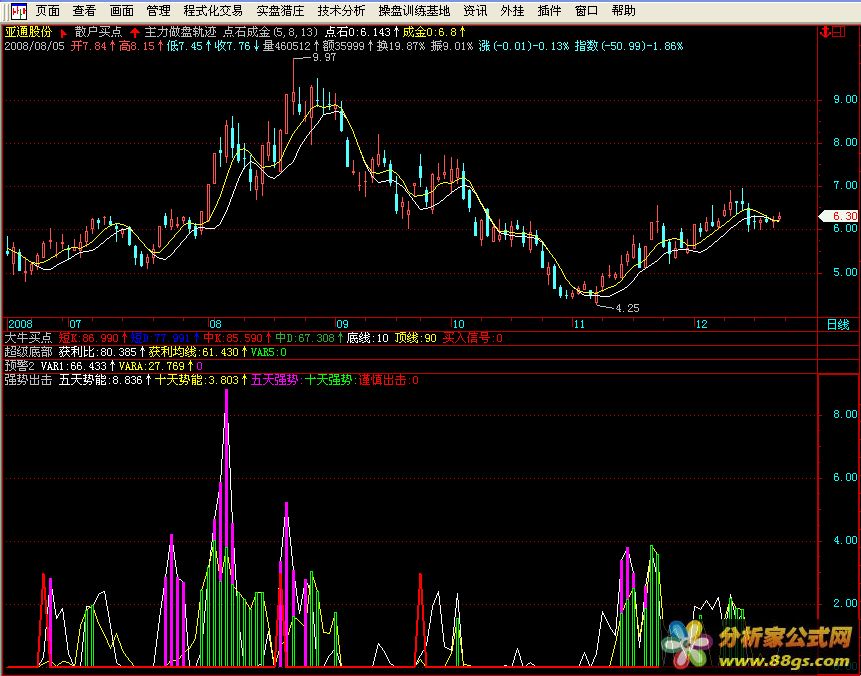
Task: Click the 4.25 lowest price label
Action: click(x=628, y=309)
